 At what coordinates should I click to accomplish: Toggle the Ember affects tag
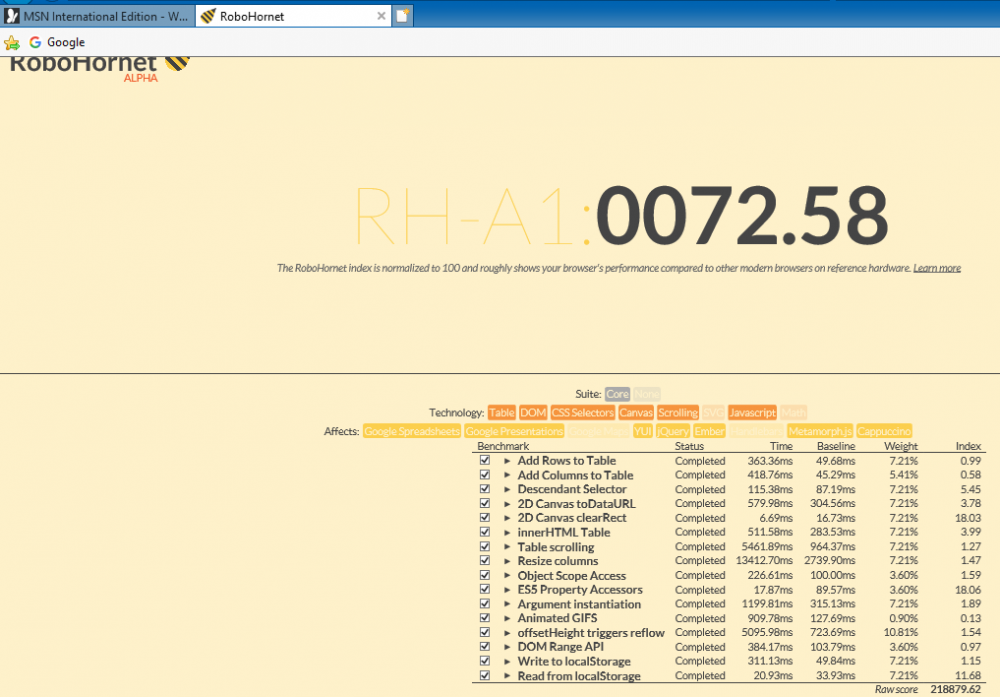point(709,431)
